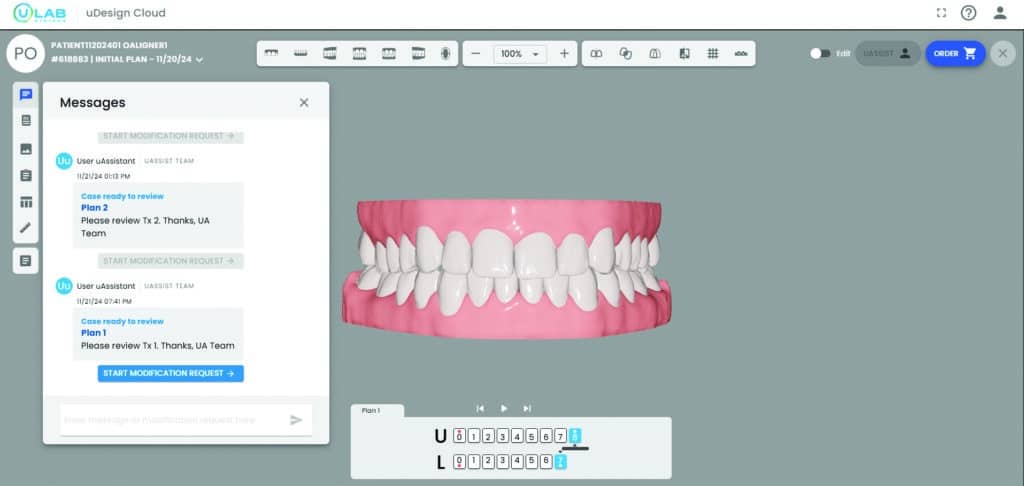Screen dimensions: 1024x486
Task: Click the help question mark icon
Action: [x=968, y=13]
